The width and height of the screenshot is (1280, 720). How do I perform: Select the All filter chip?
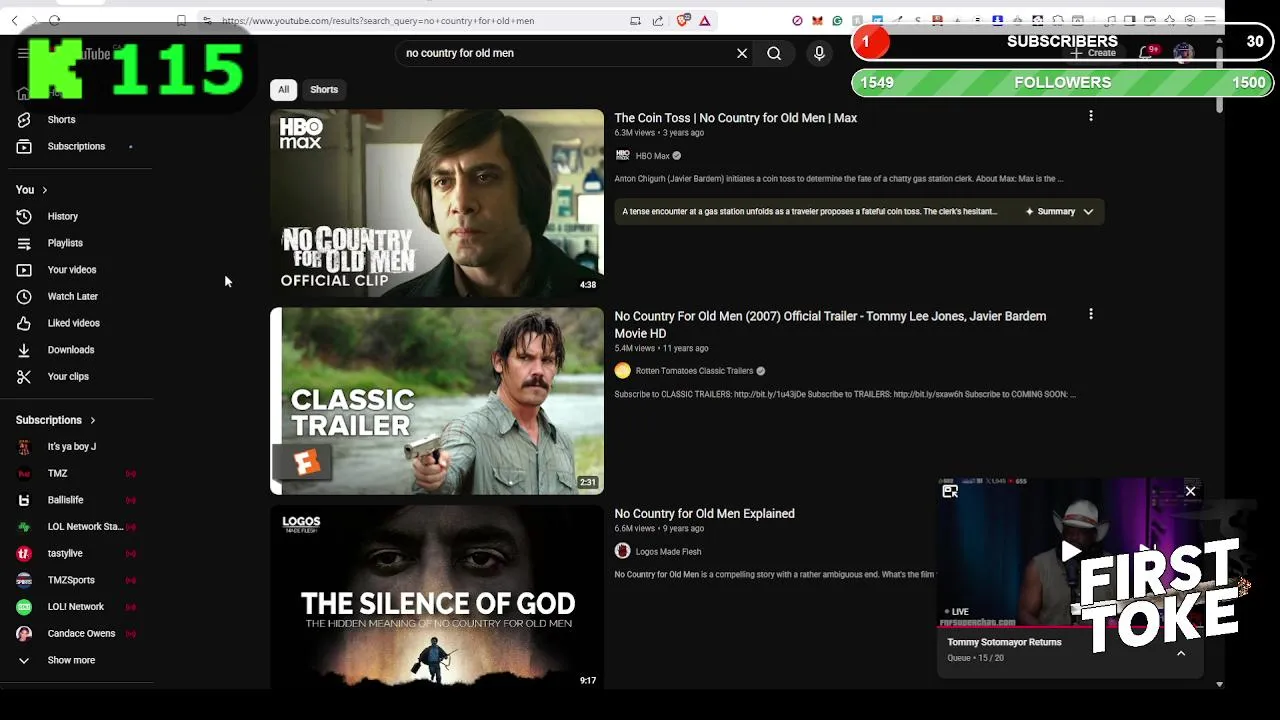point(283,89)
